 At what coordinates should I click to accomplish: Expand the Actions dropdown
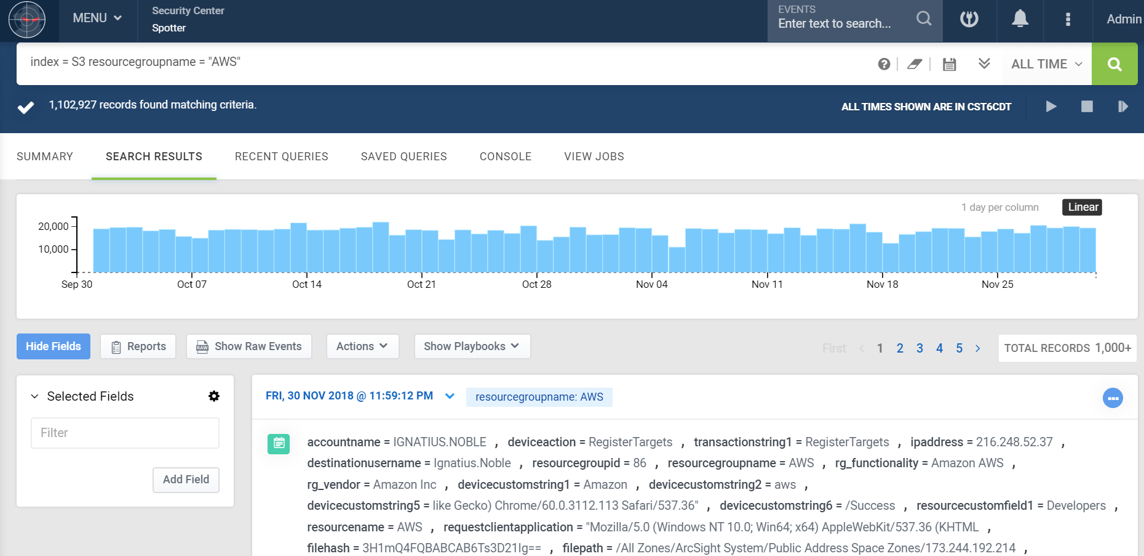coord(361,346)
